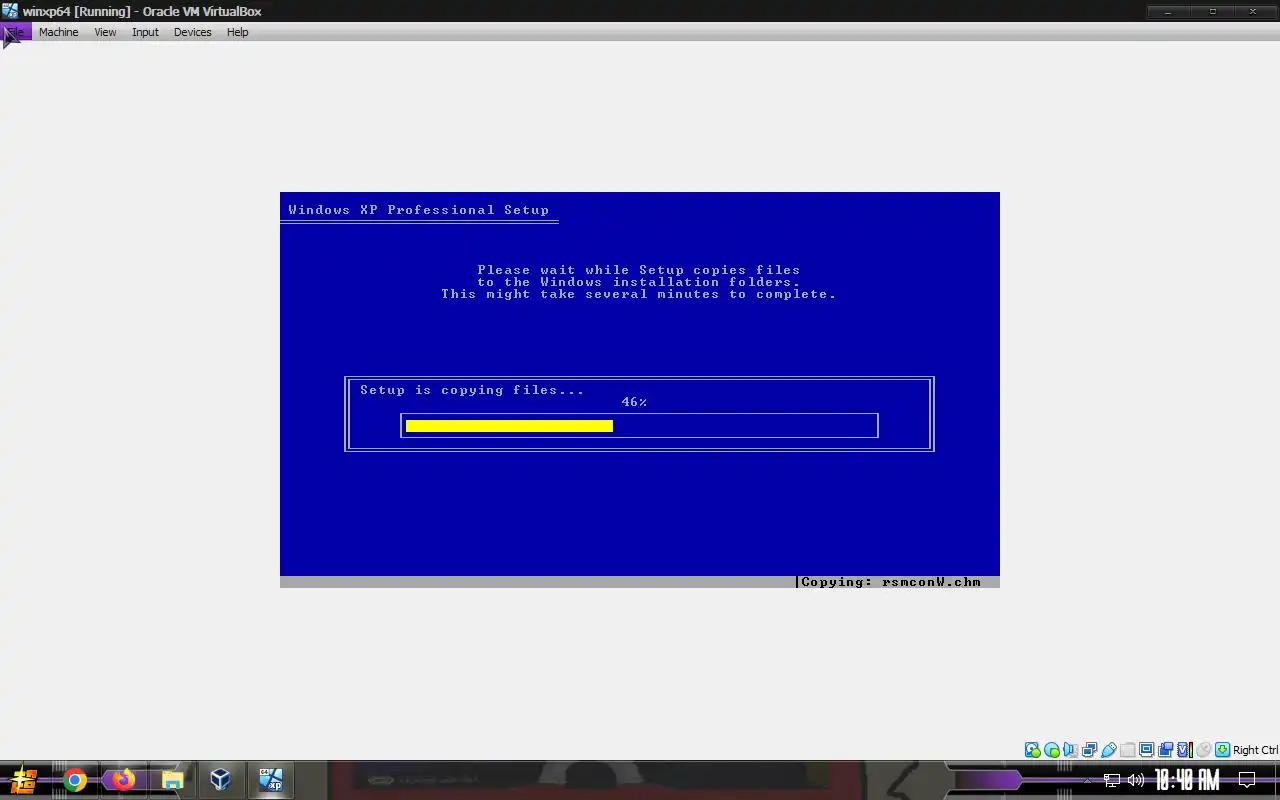Open VirtualBox Manager from the taskbar
This screenshot has height=800, width=1280.
coord(220,780)
